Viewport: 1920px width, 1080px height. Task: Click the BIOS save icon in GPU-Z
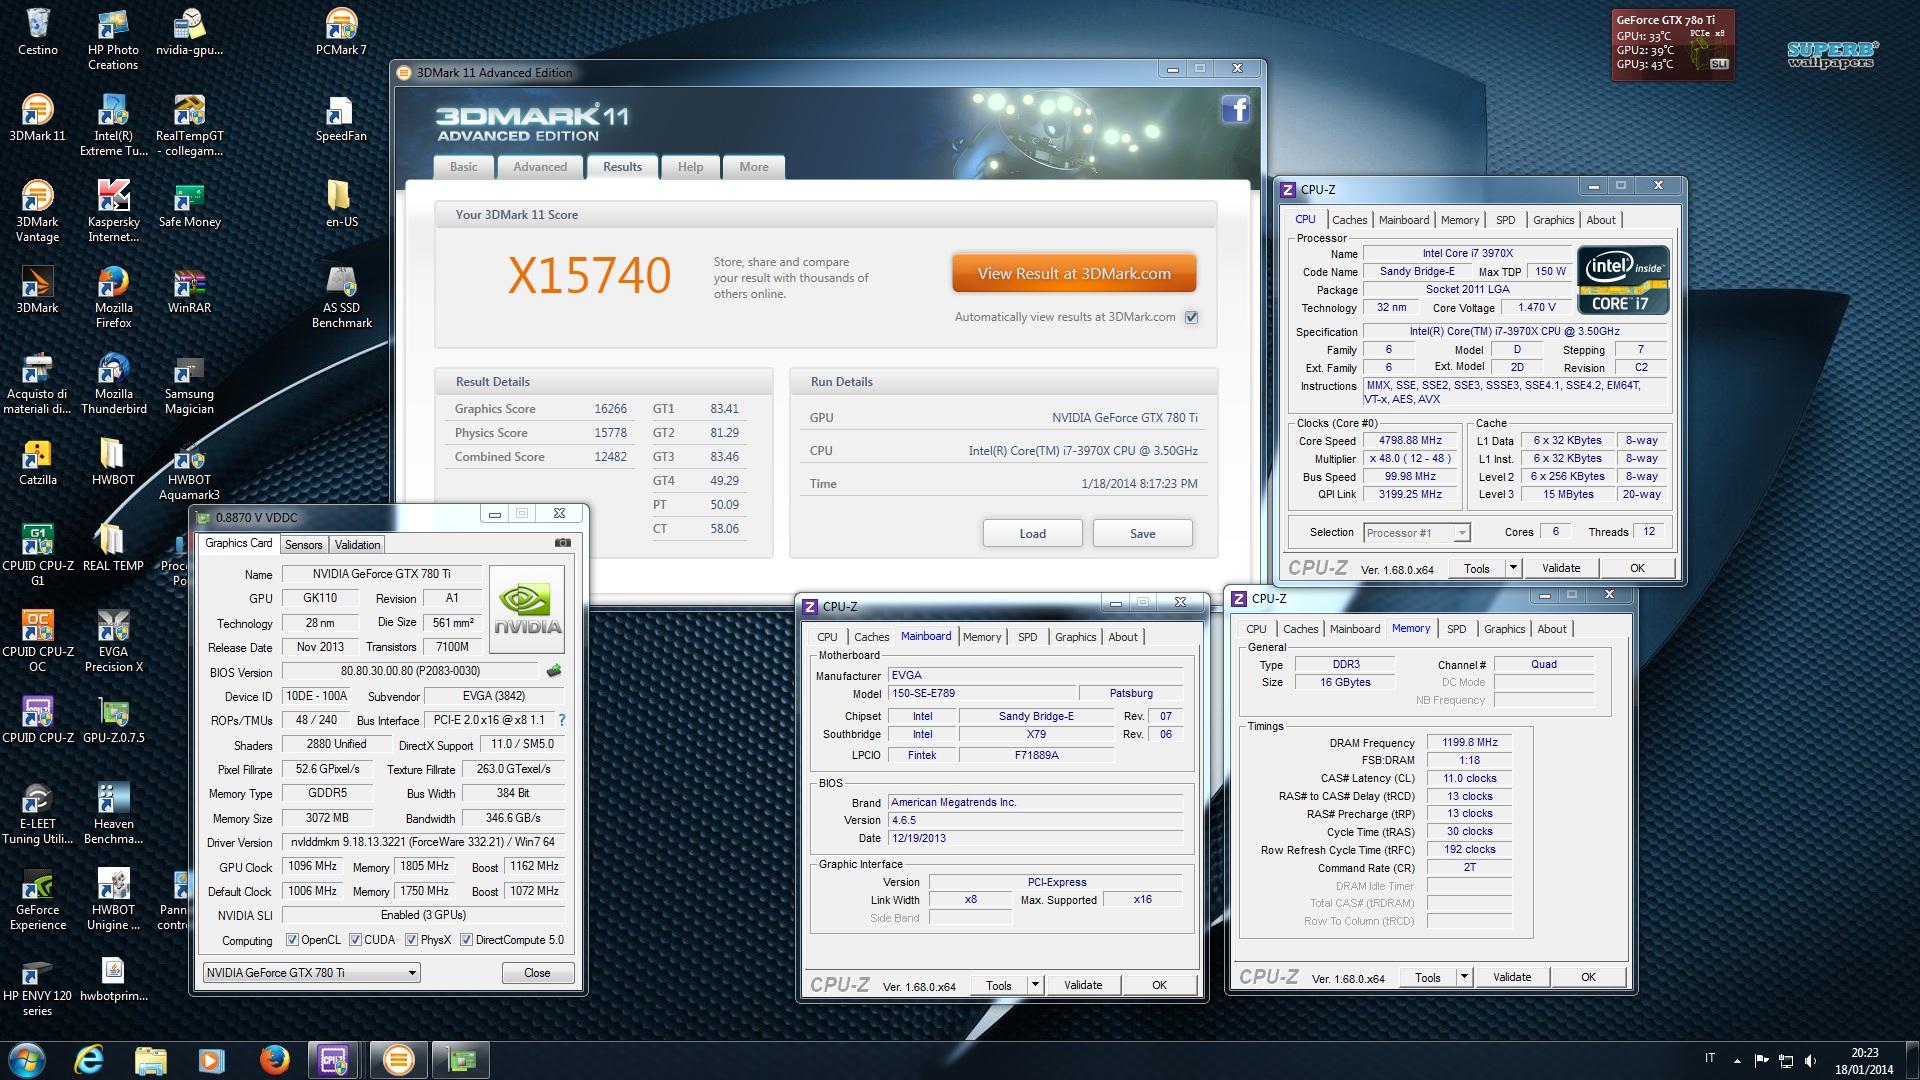point(554,671)
